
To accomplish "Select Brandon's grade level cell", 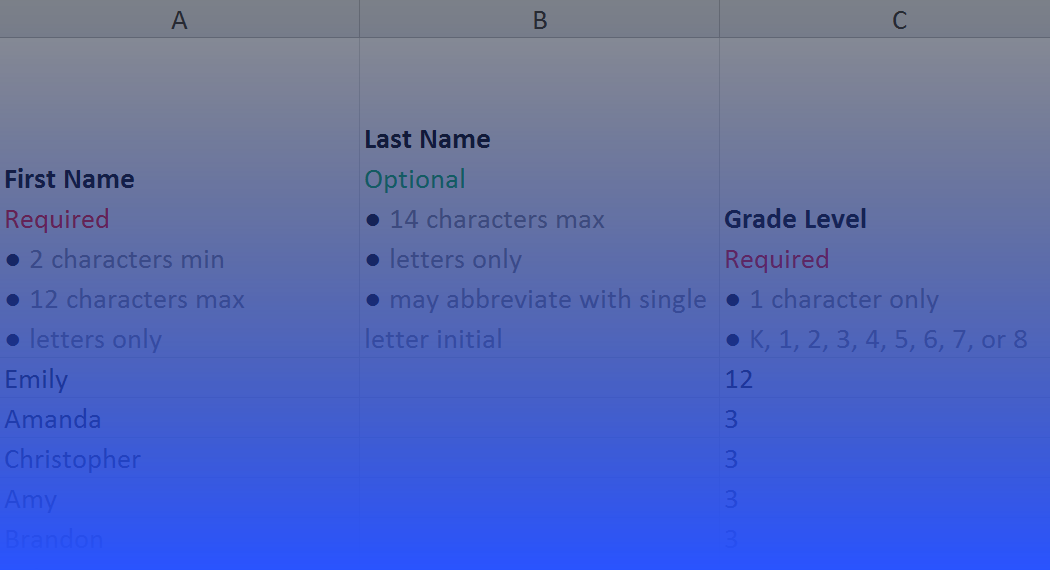I will [885, 539].
